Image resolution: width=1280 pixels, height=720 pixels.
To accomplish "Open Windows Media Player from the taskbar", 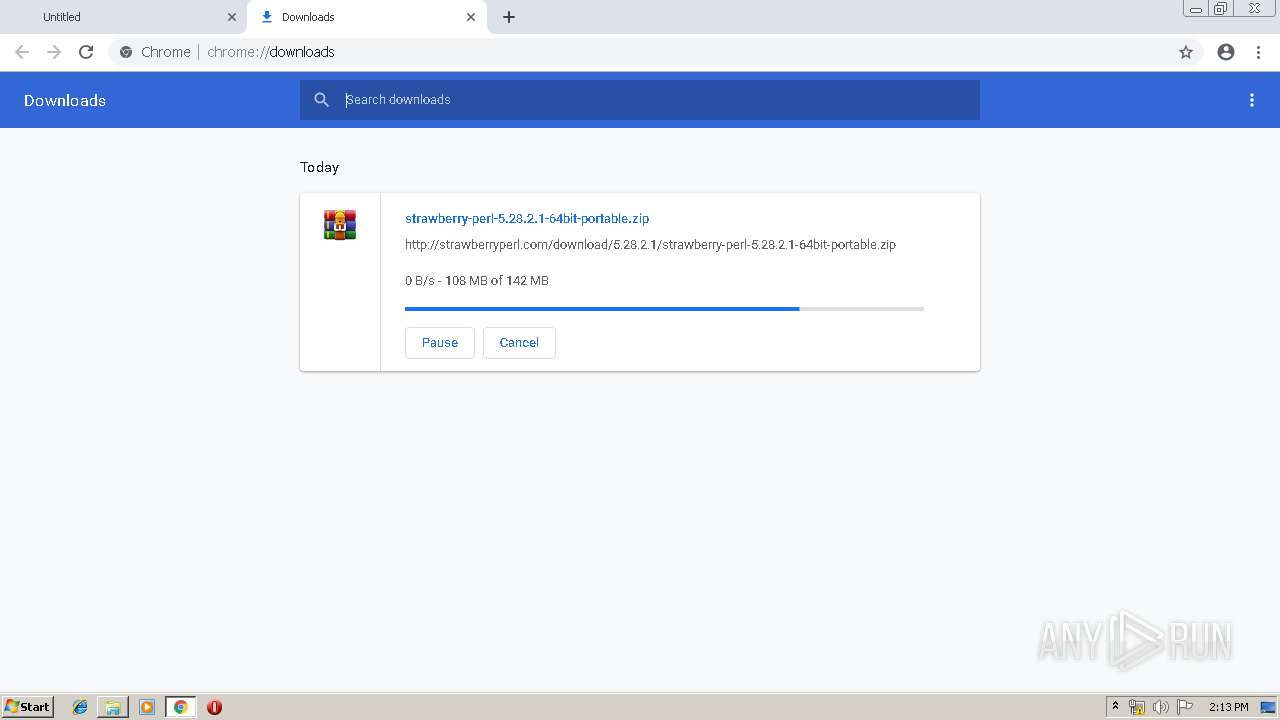I will [147, 707].
